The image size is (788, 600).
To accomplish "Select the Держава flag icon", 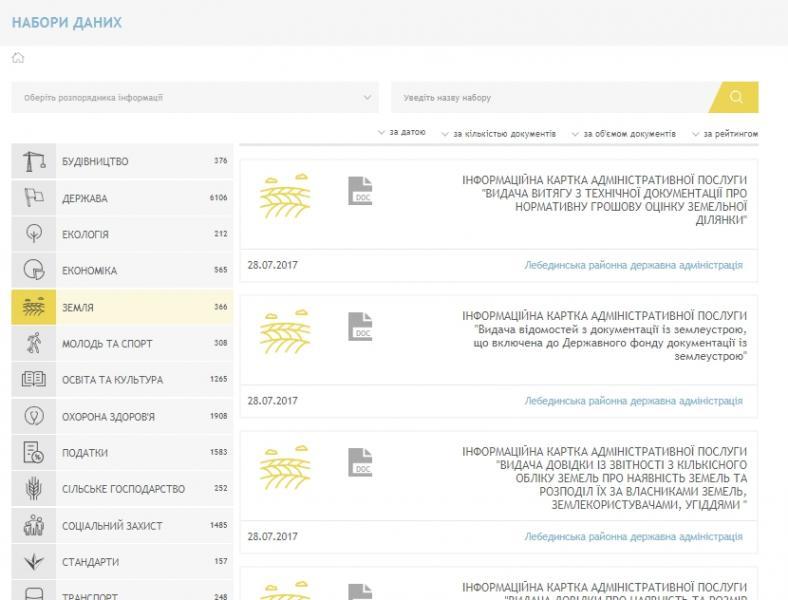I will click(x=34, y=198).
